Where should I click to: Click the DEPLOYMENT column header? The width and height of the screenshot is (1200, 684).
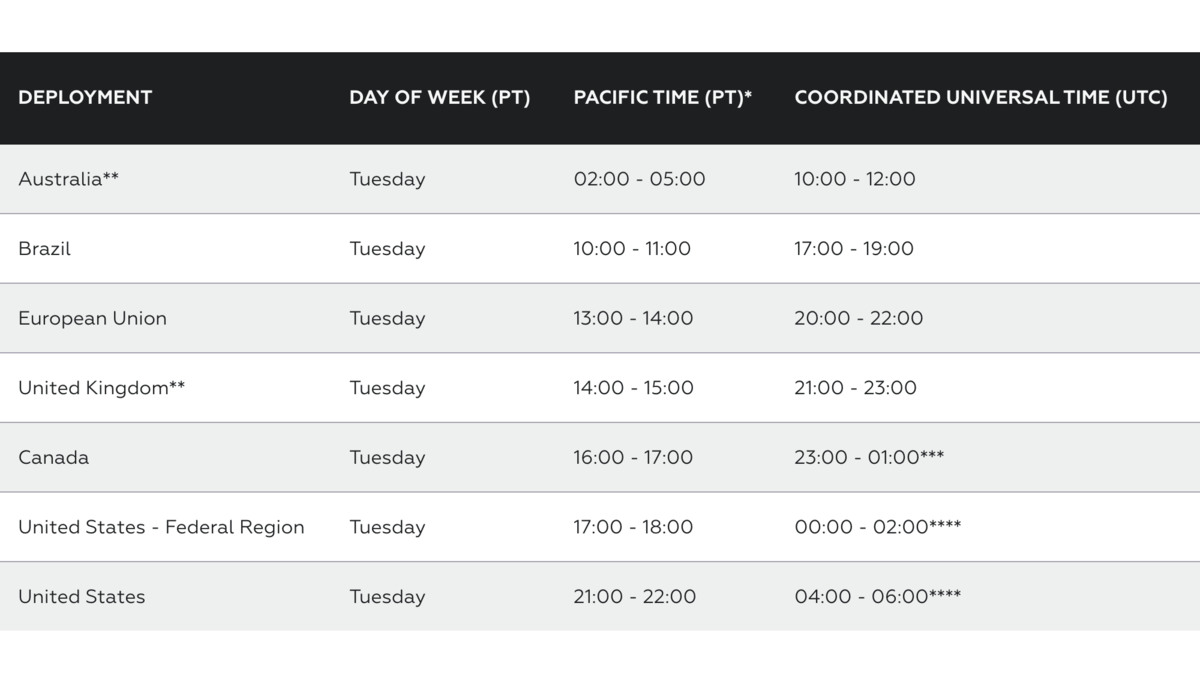pyautogui.click(x=85, y=98)
